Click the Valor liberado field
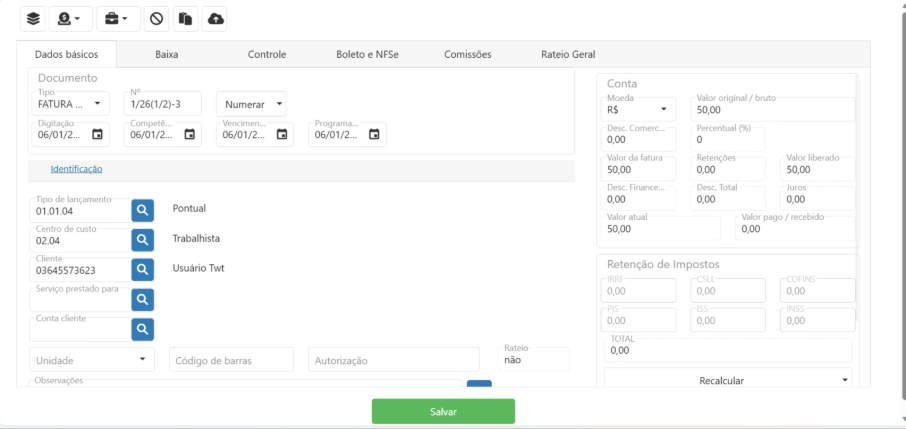 (x=818, y=169)
